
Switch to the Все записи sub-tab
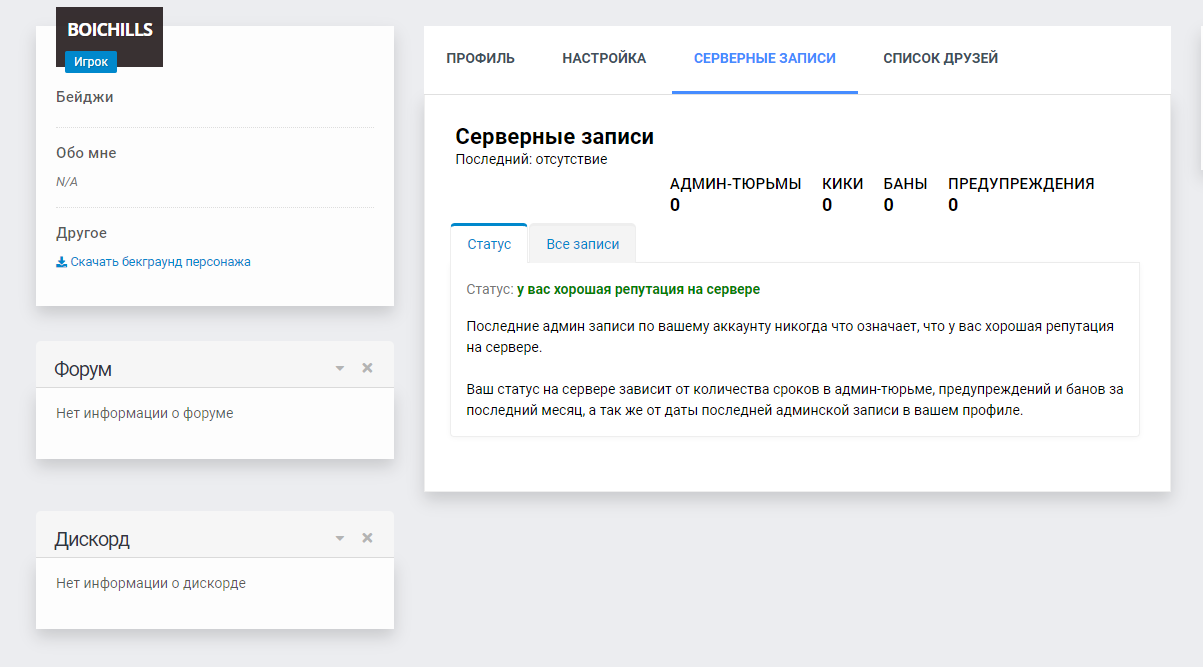pos(583,244)
